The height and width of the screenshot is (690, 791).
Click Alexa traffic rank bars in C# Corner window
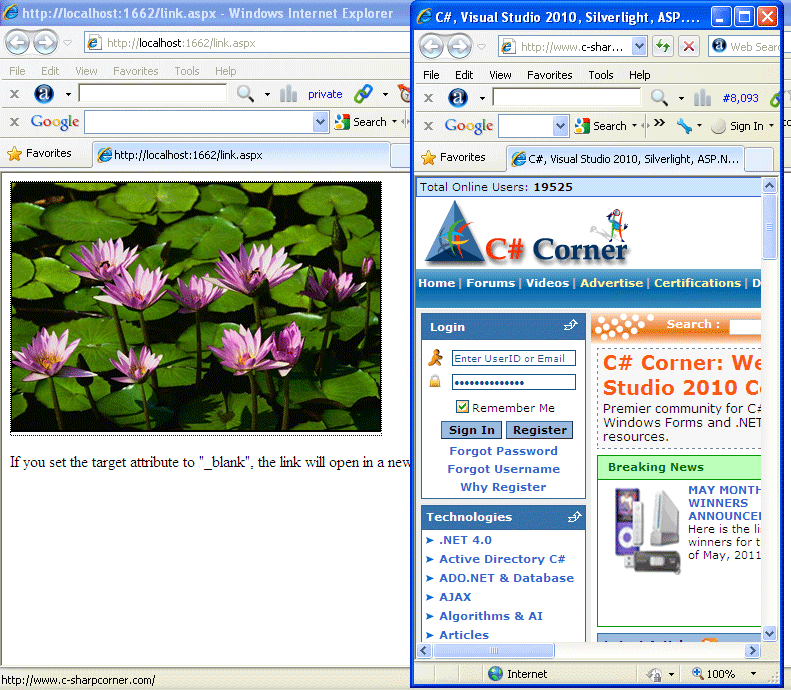coord(702,97)
